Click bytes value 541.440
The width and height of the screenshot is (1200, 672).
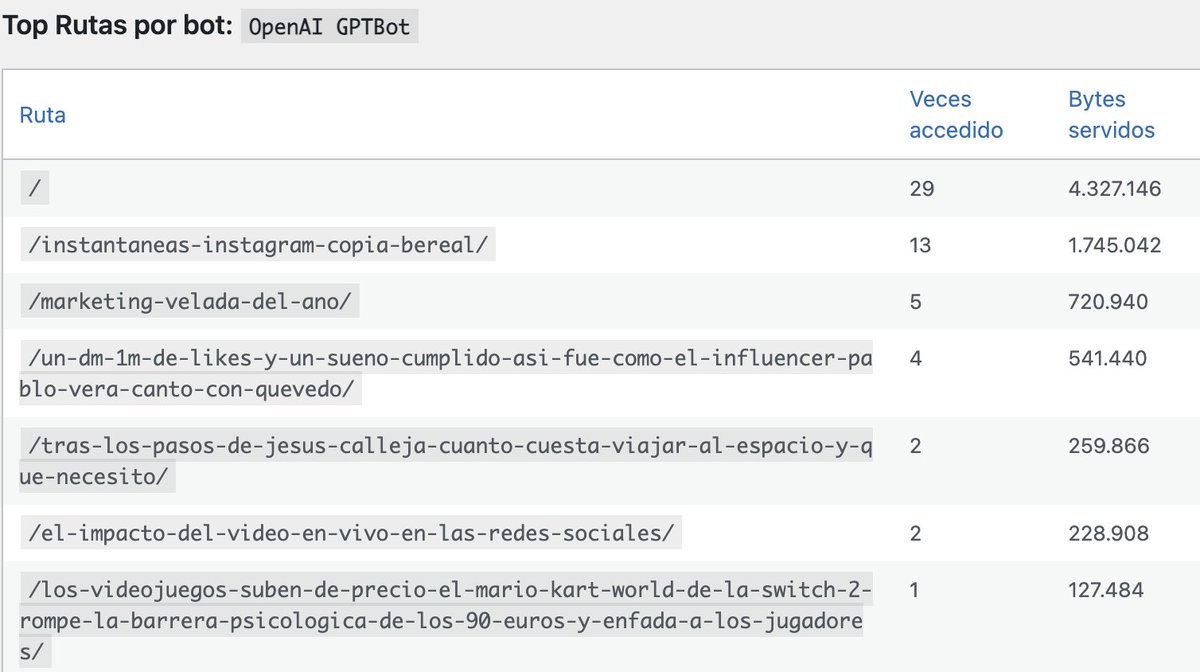(x=1108, y=358)
